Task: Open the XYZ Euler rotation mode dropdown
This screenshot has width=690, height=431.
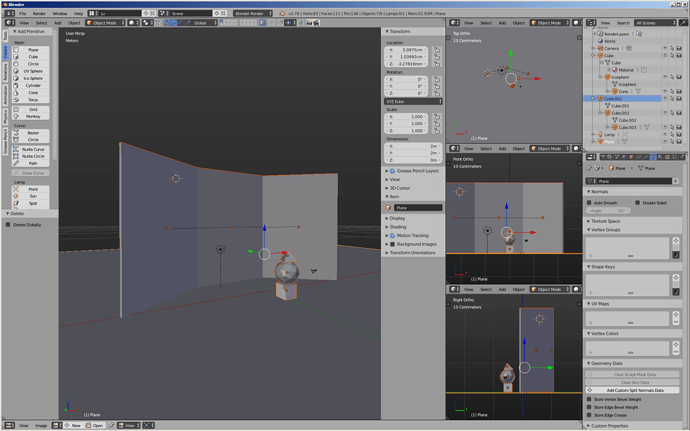Action: pos(413,101)
